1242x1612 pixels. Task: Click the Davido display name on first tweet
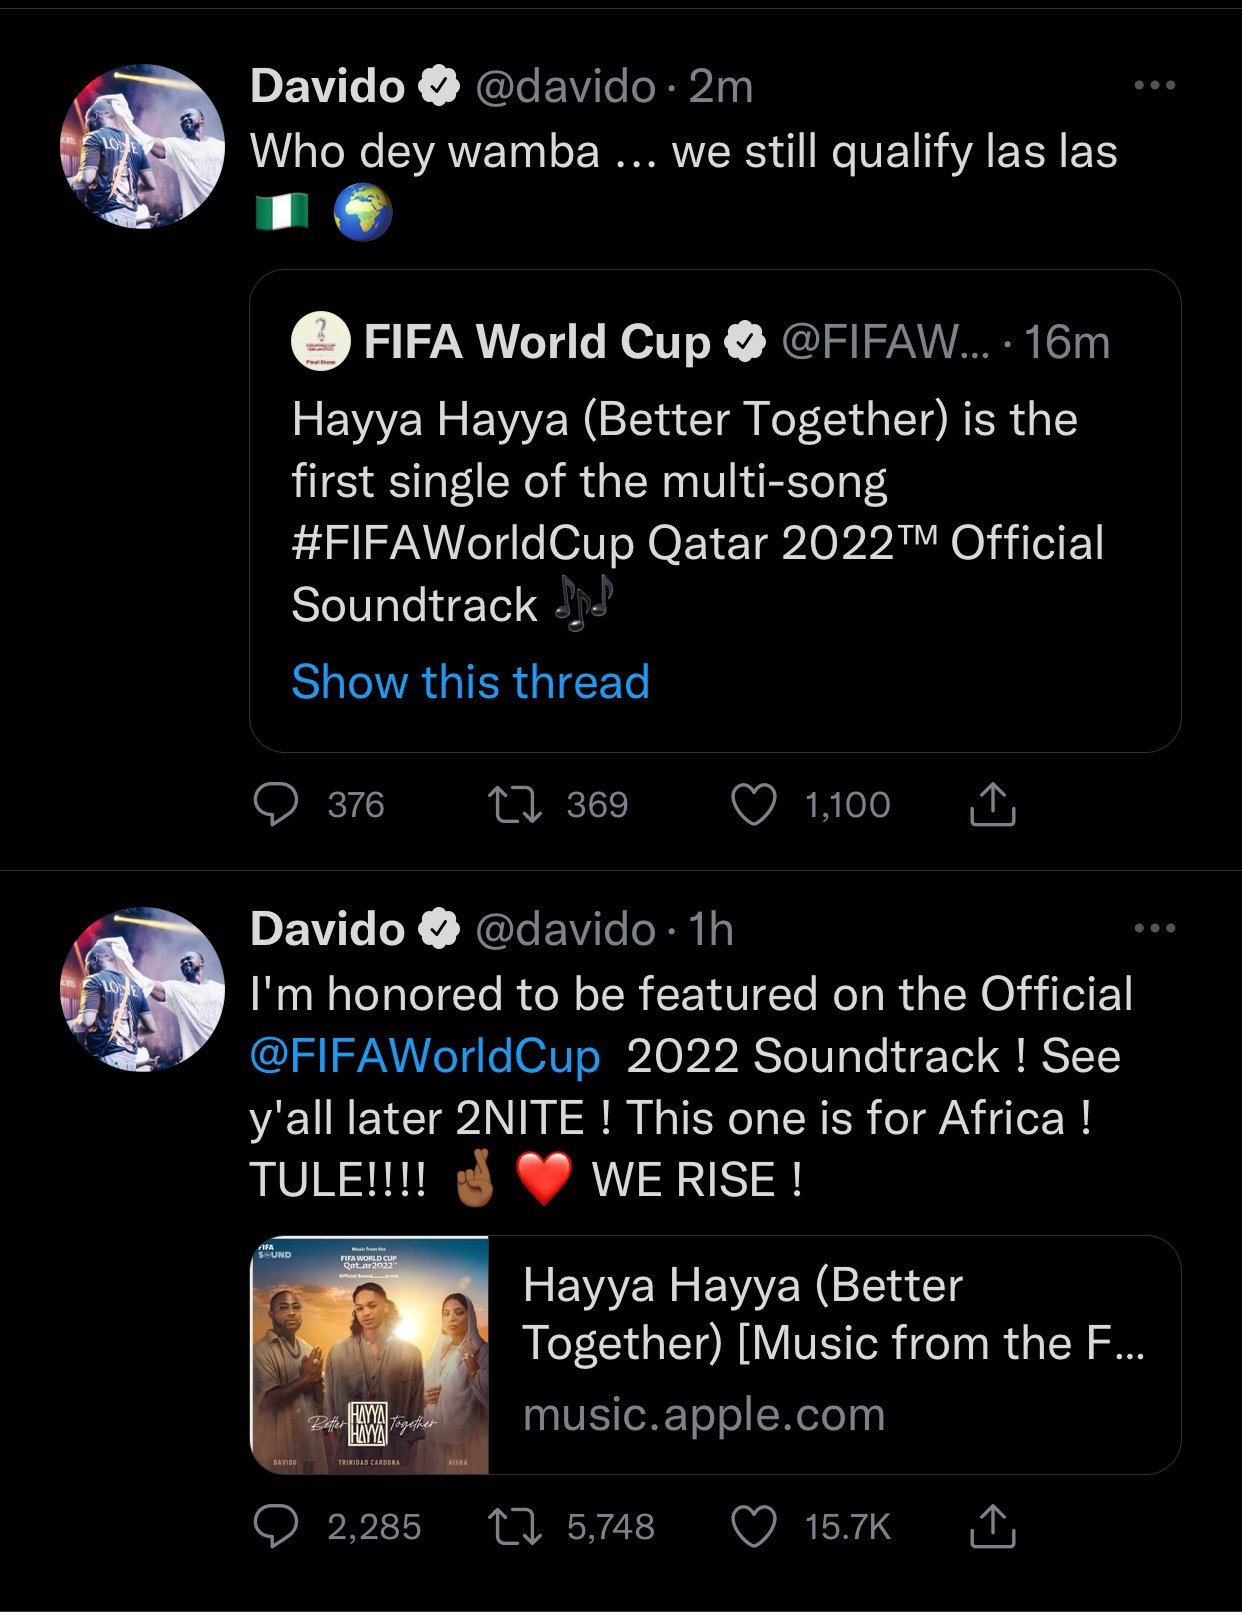pyautogui.click(x=327, y=86)
